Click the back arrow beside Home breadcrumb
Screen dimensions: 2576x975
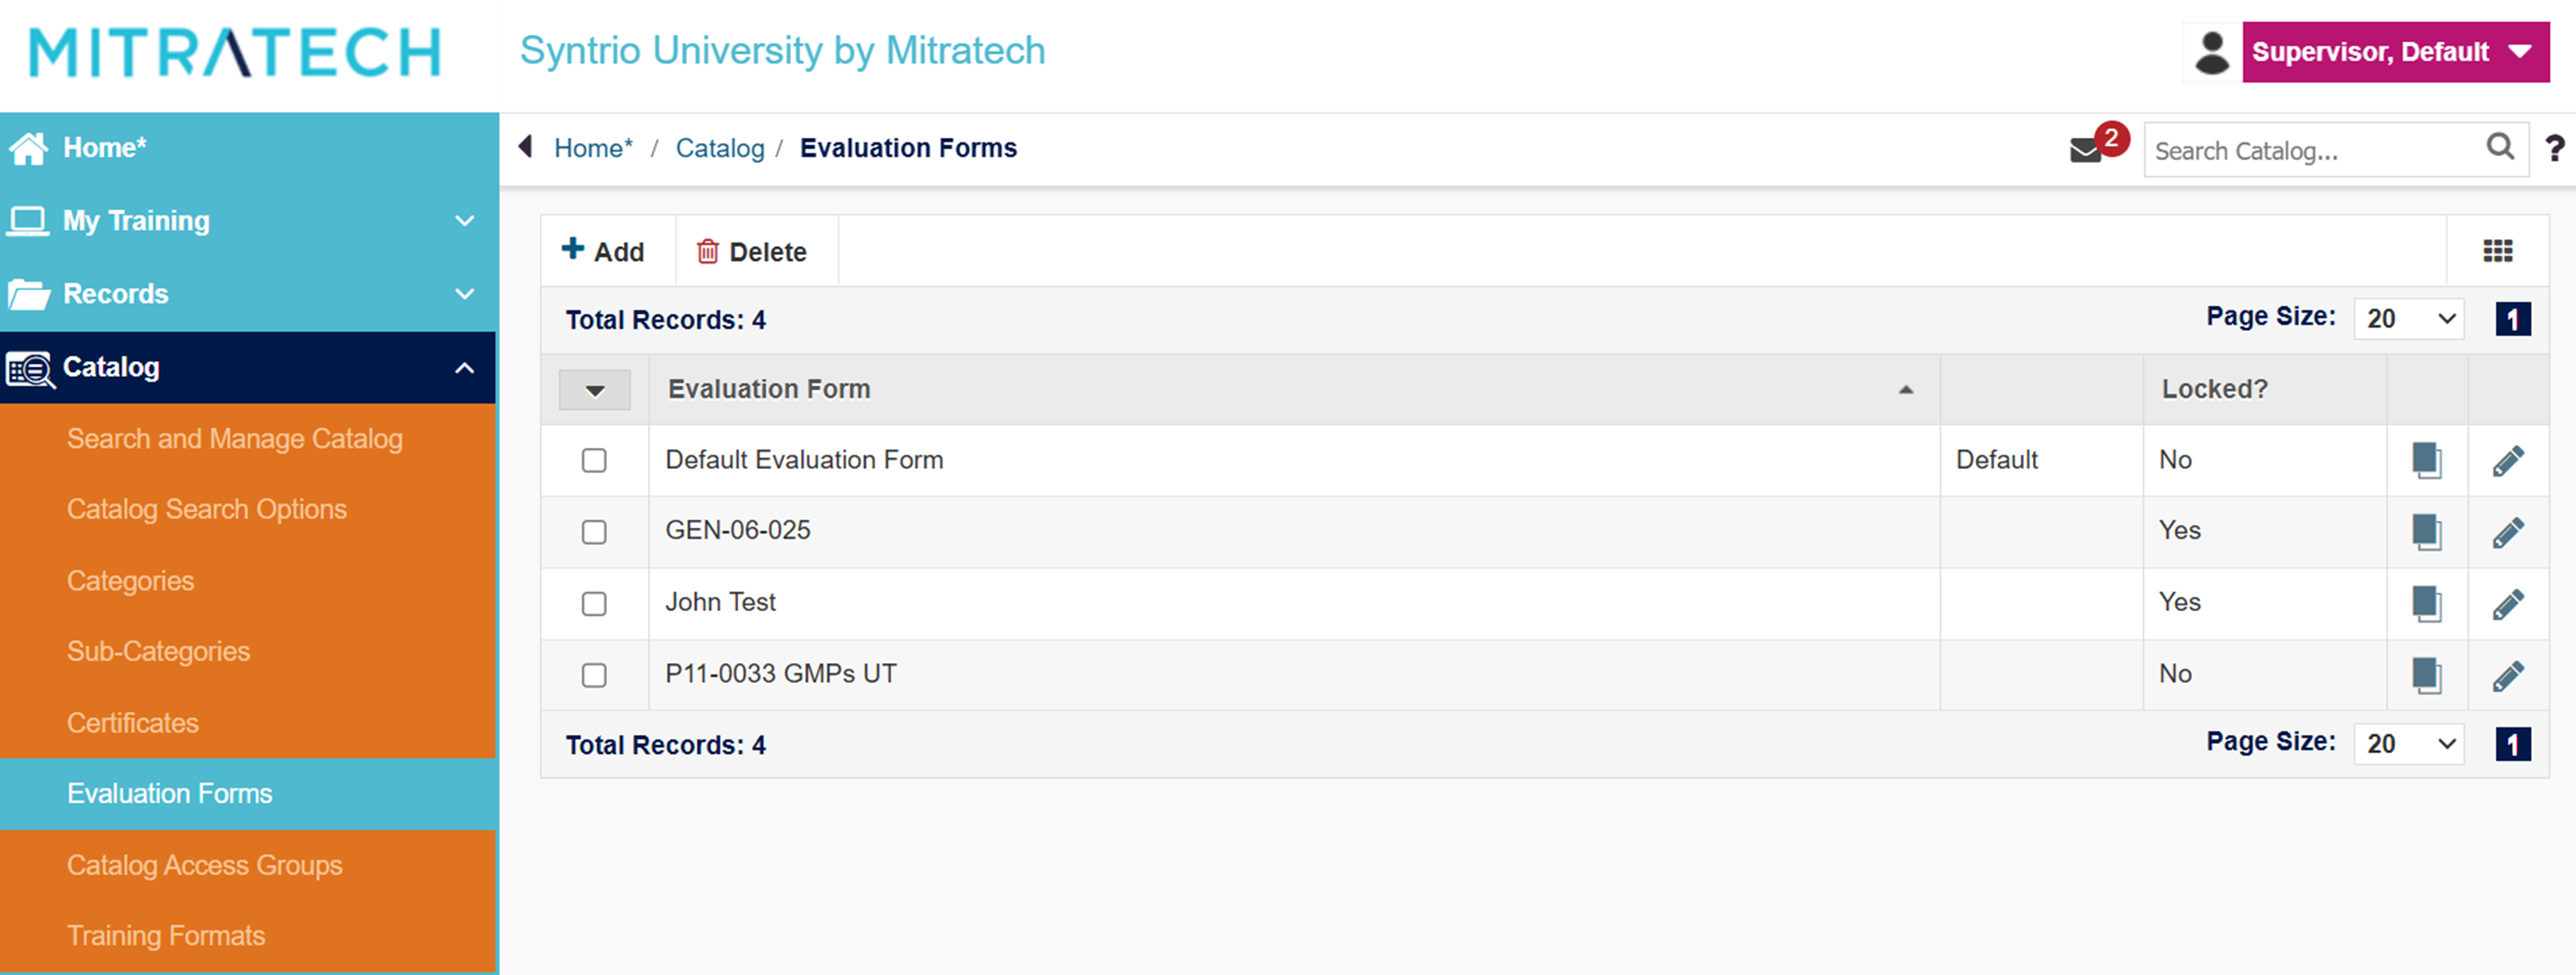click(x=525, y=147)
